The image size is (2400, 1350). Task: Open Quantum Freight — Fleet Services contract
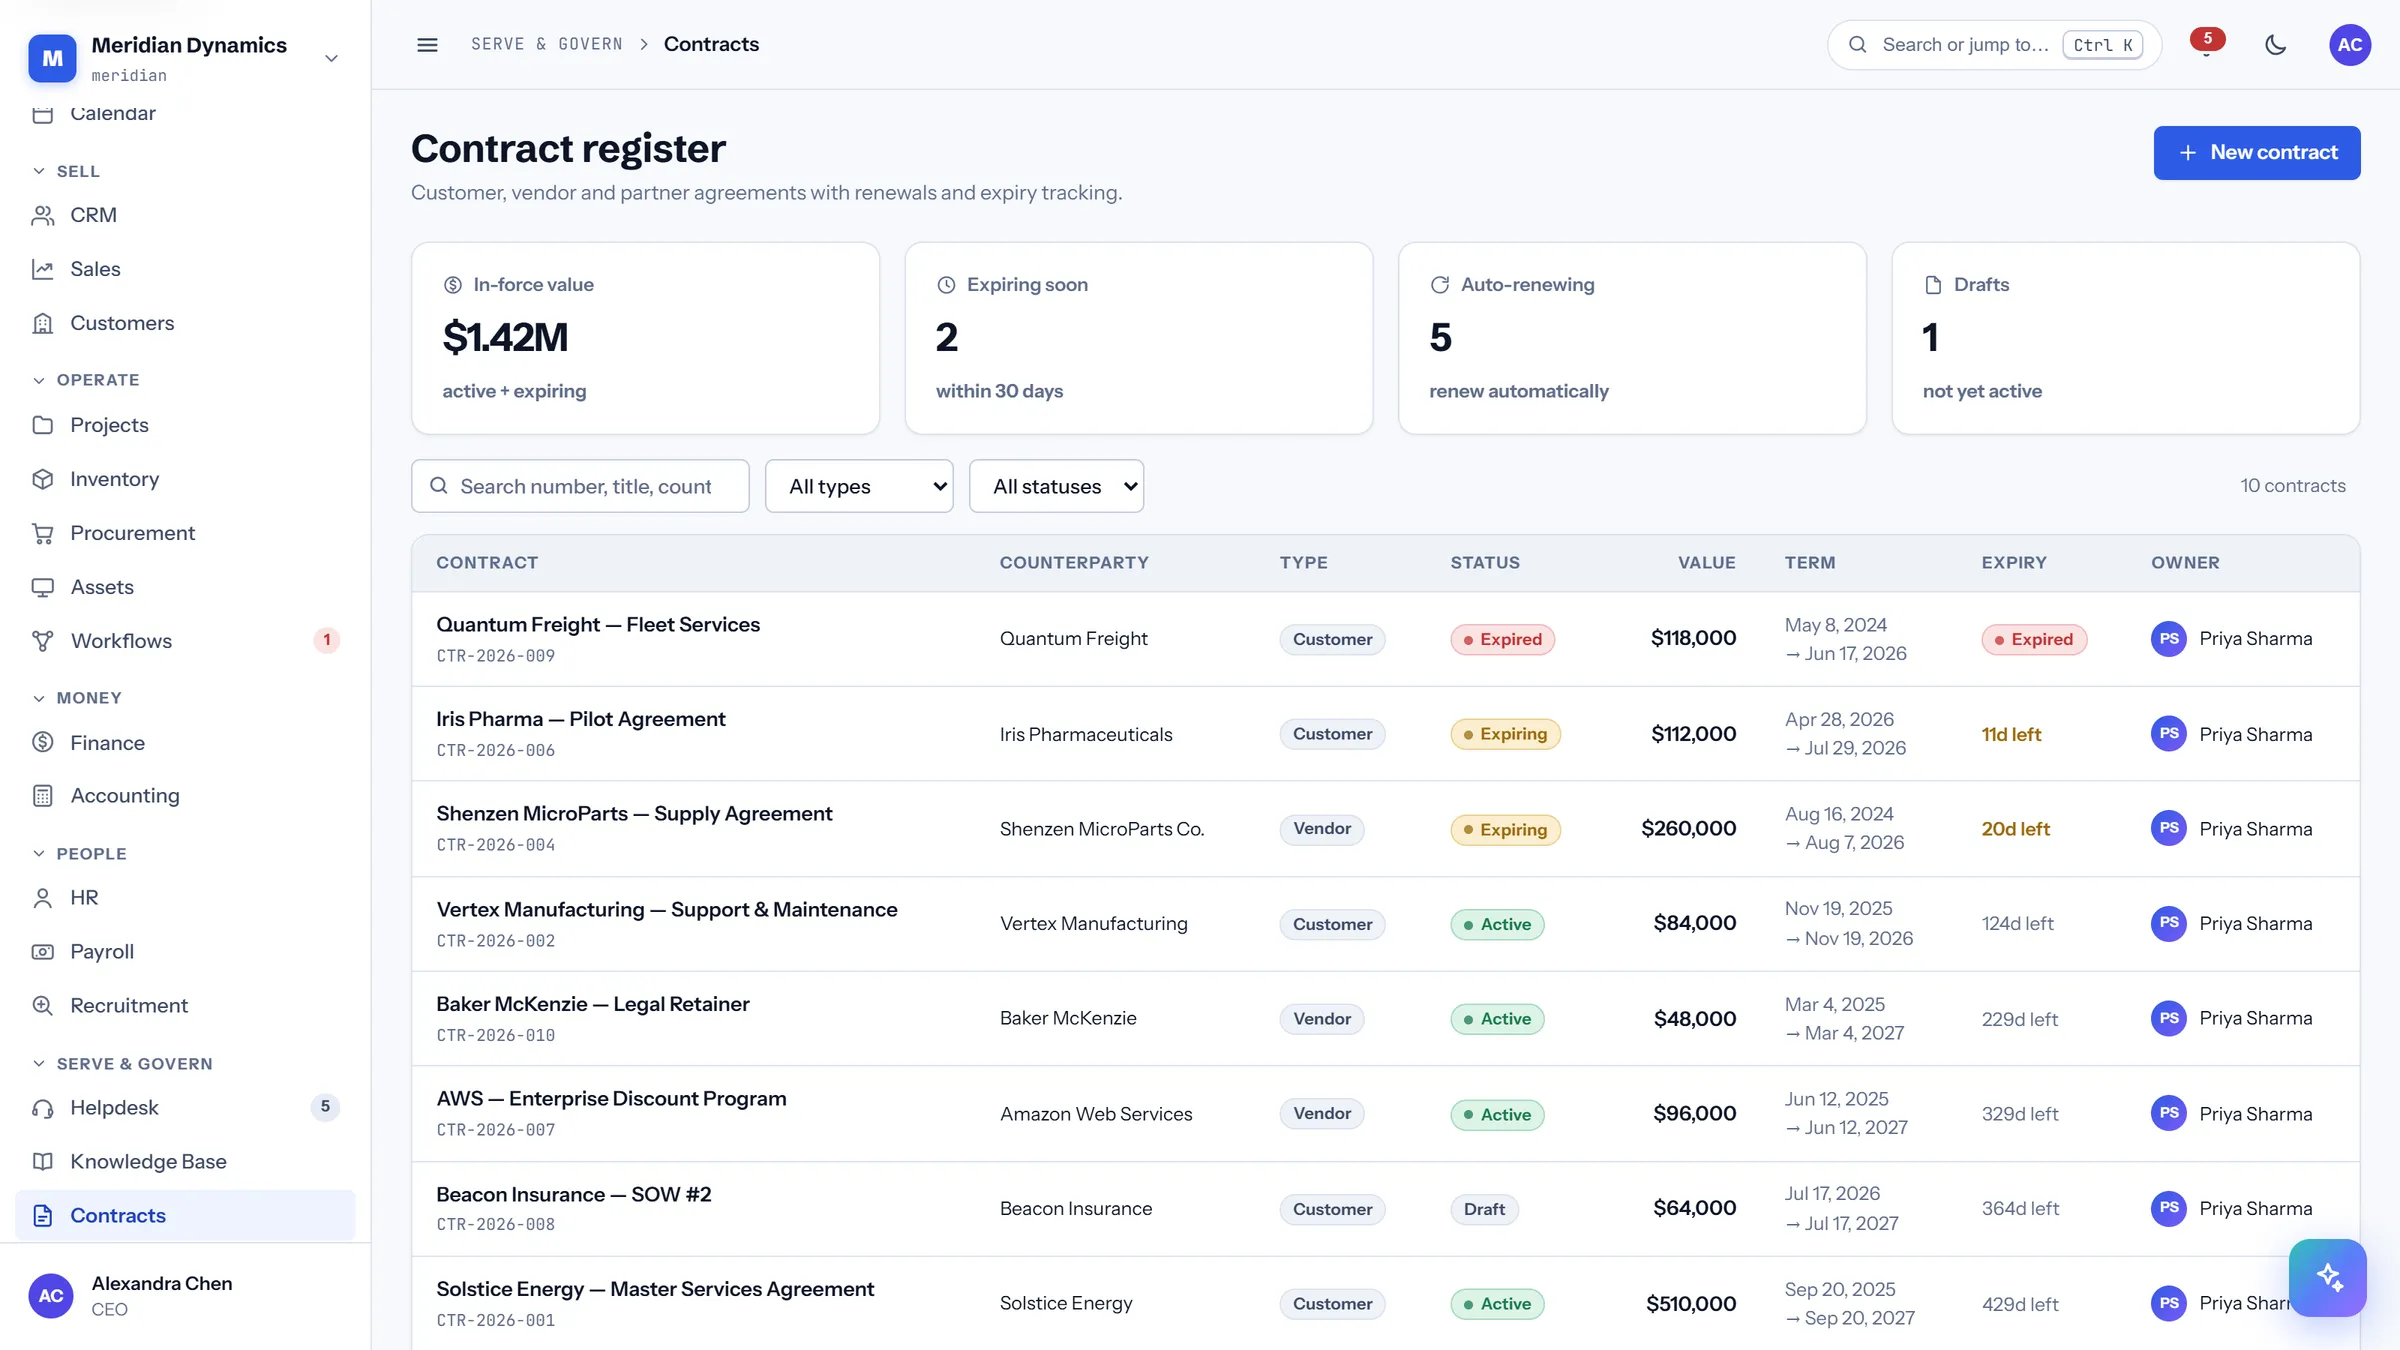coord(598,625)
